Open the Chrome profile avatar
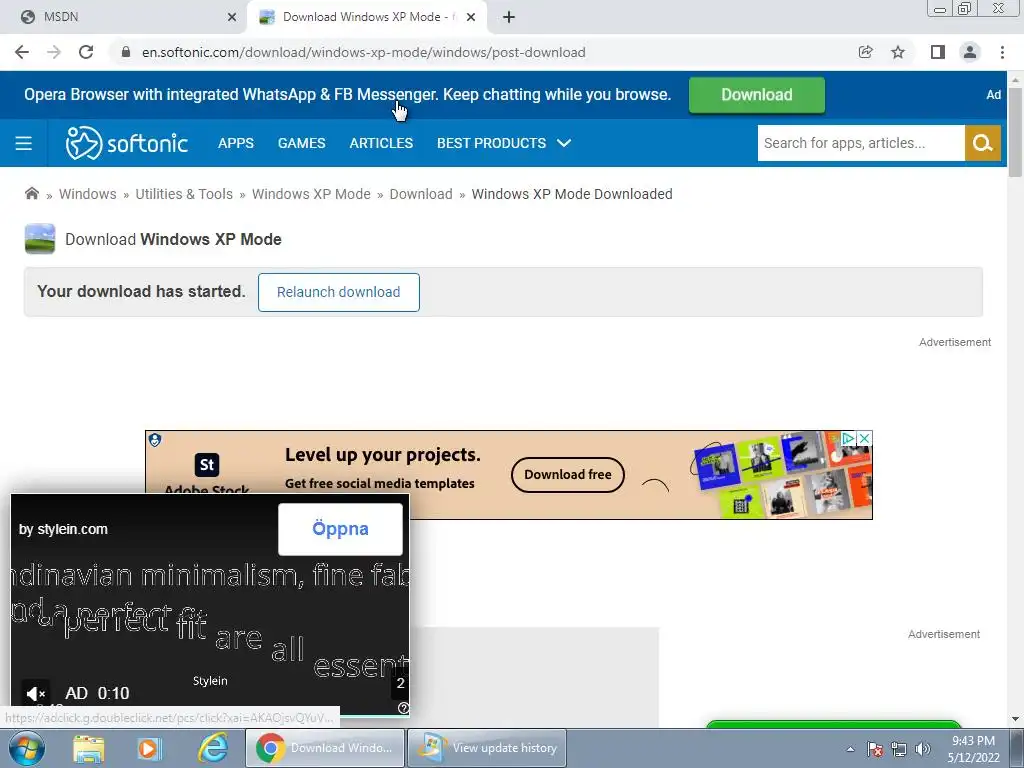This screenshot has height=768, width=1024. [970, 52]
